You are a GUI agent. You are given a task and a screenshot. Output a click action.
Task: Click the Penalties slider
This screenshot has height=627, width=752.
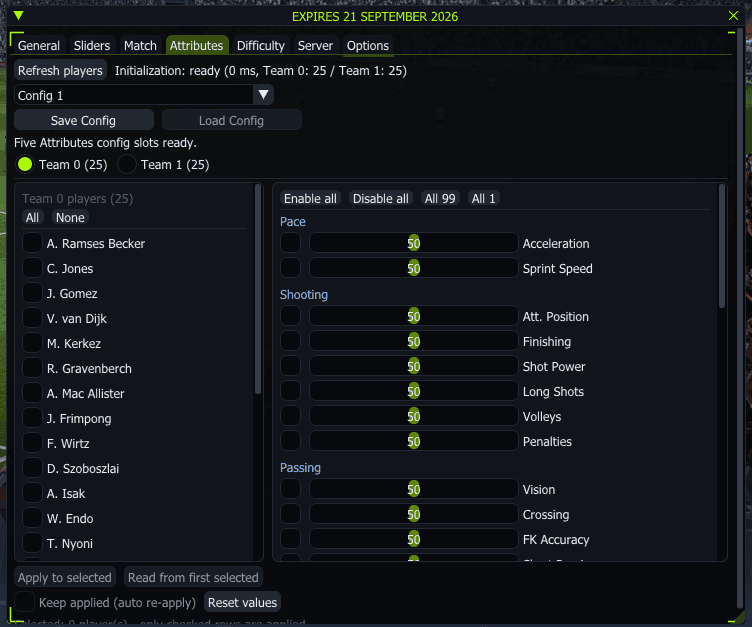[x=413, y=440]
